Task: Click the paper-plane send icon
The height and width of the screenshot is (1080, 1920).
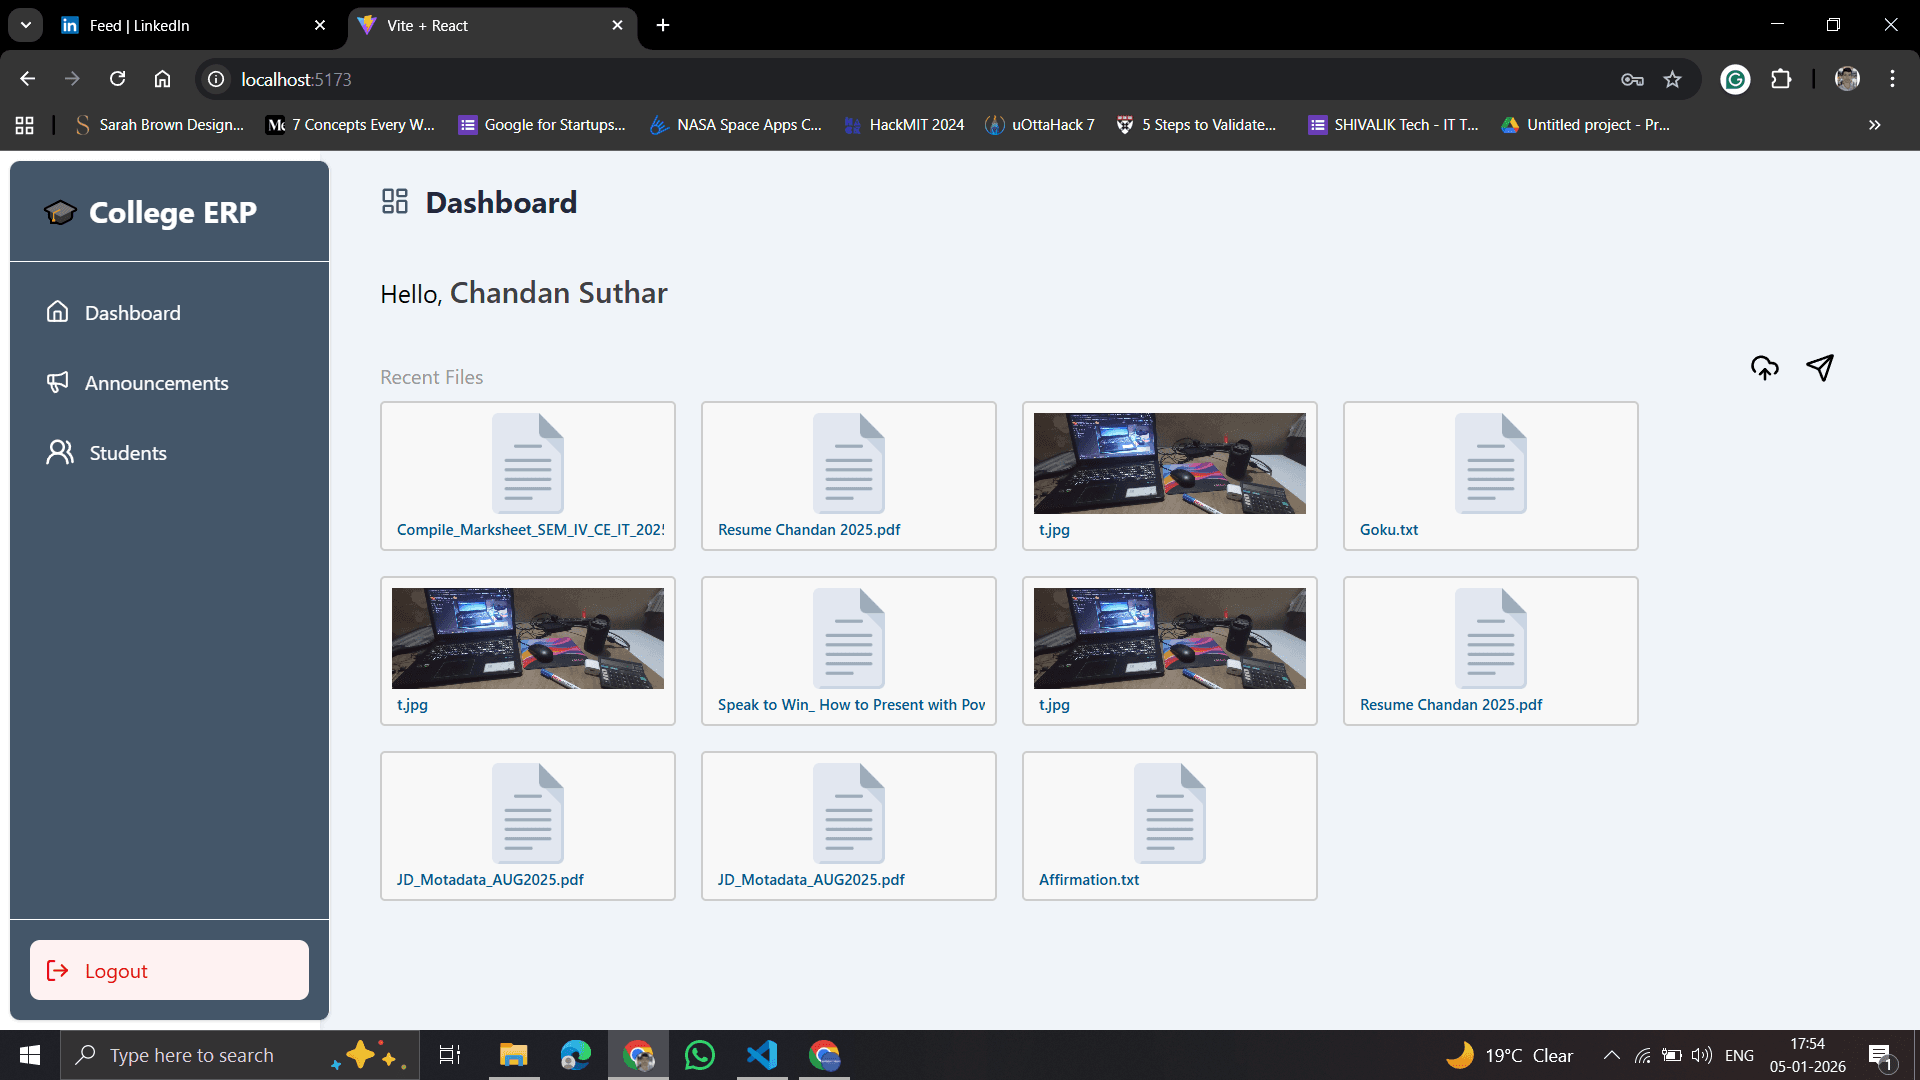Action: tap(1821, 368)
